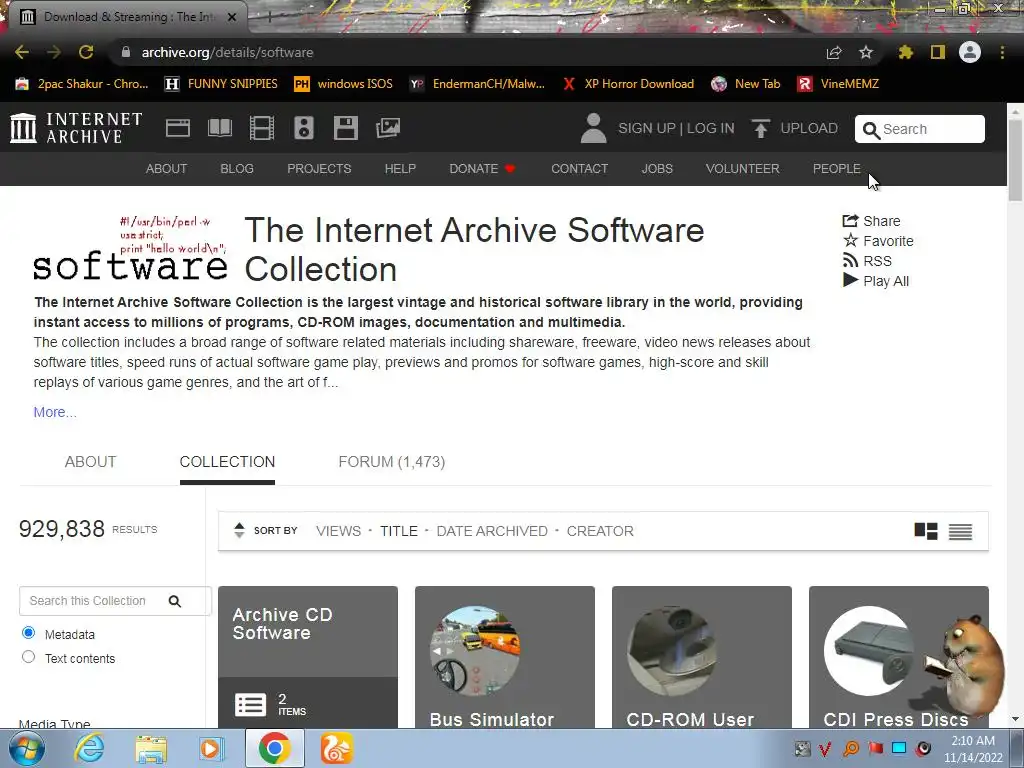Open Windows Start button
Screen dimensions: 1024x768
[x=26, y=748]
